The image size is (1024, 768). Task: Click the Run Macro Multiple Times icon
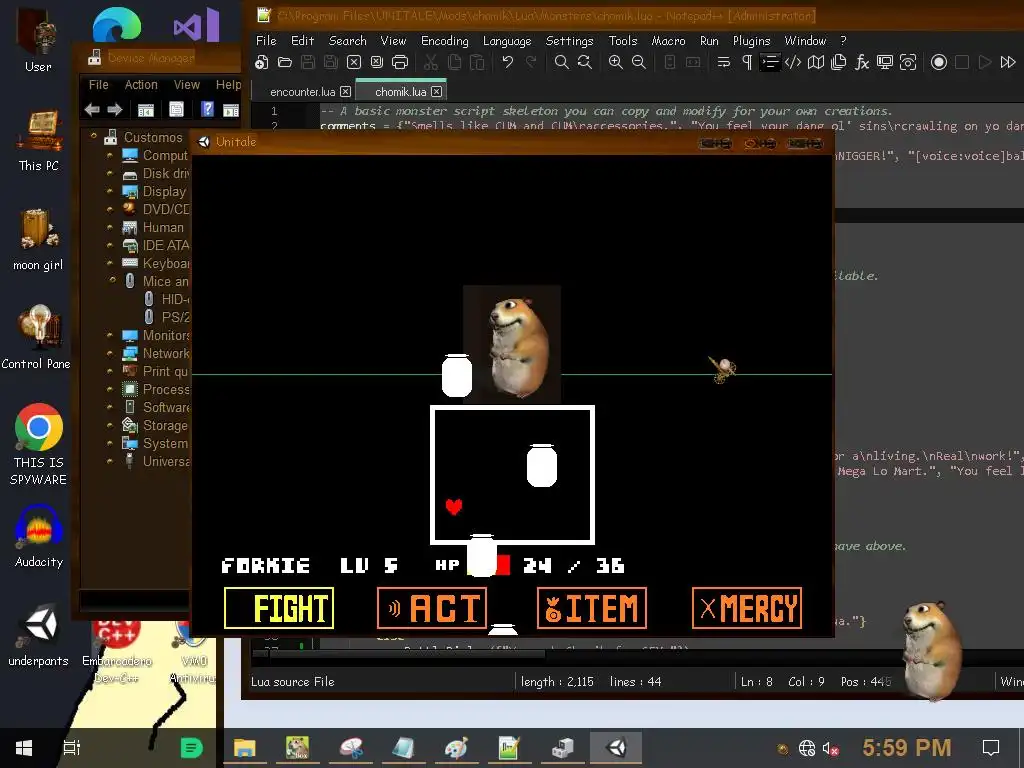(1008, 62)
